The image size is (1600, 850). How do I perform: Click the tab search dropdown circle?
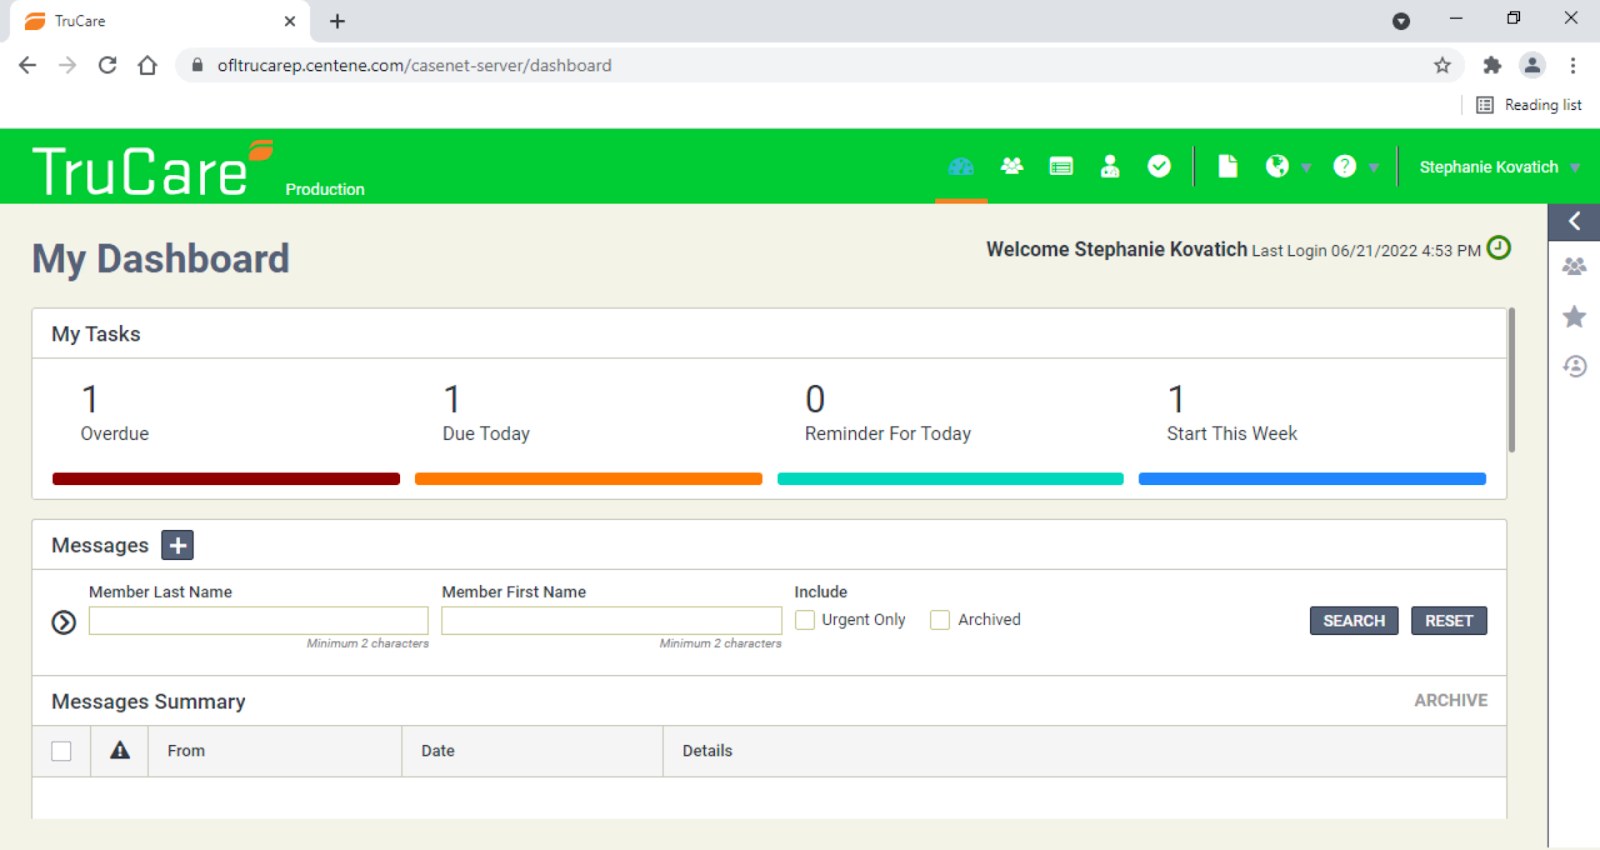tap(1401, 21)
